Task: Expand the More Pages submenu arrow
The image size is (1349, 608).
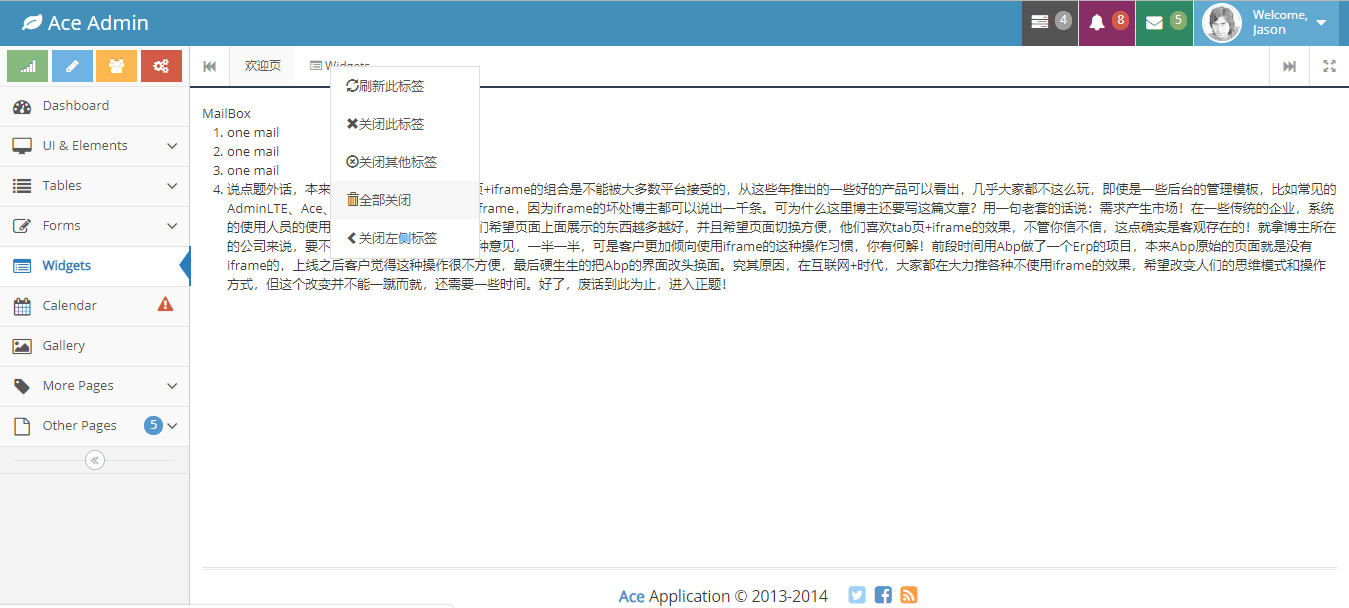Action: [172, 386]
